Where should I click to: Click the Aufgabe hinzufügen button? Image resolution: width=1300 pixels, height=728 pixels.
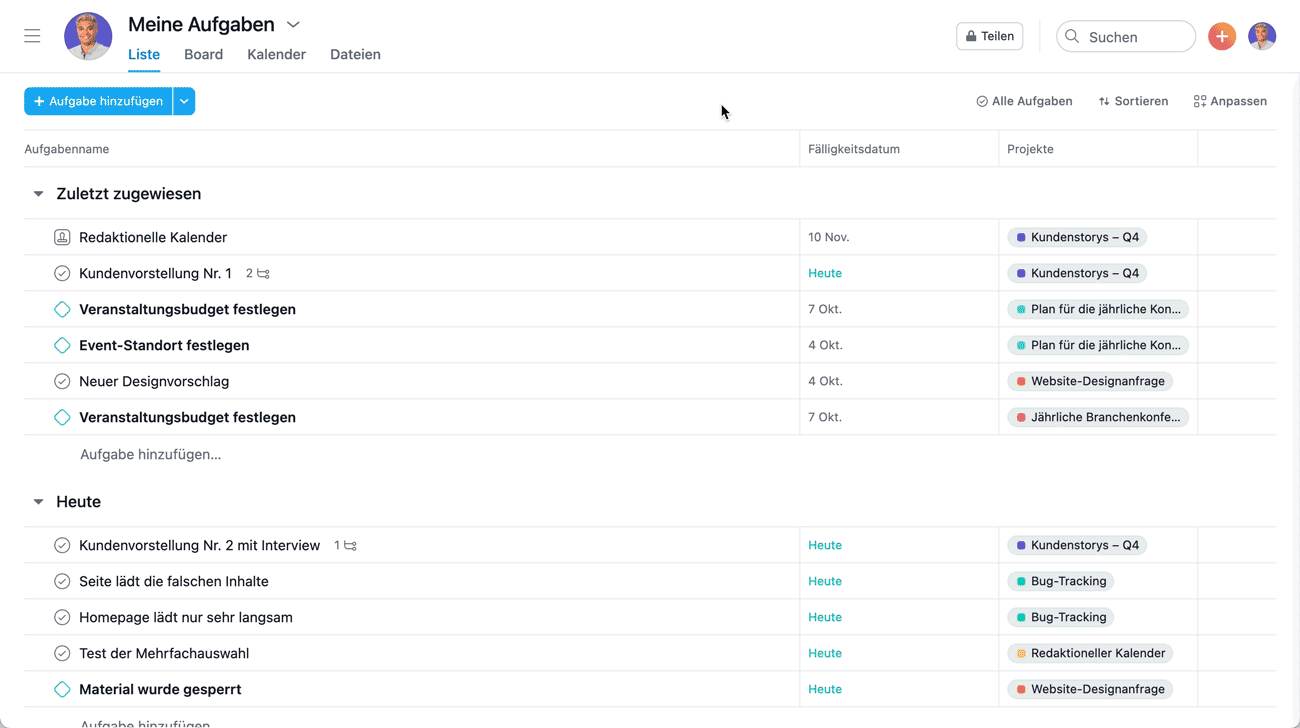[98, 101]
